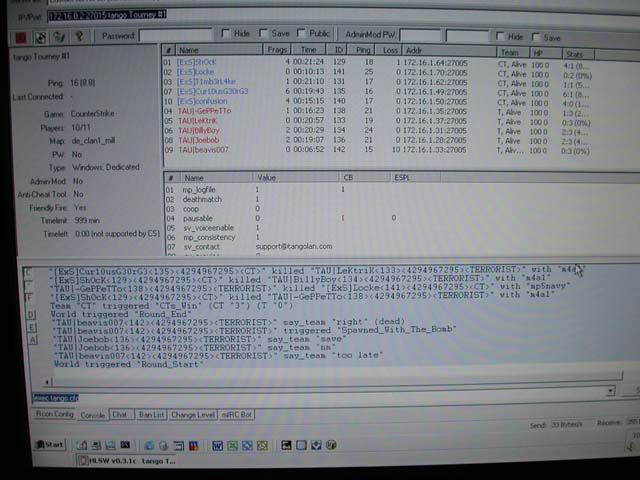This screenshot has height=480, width=640.
Task: Sort player list by Frags column
Action: (x=277, y=50)
